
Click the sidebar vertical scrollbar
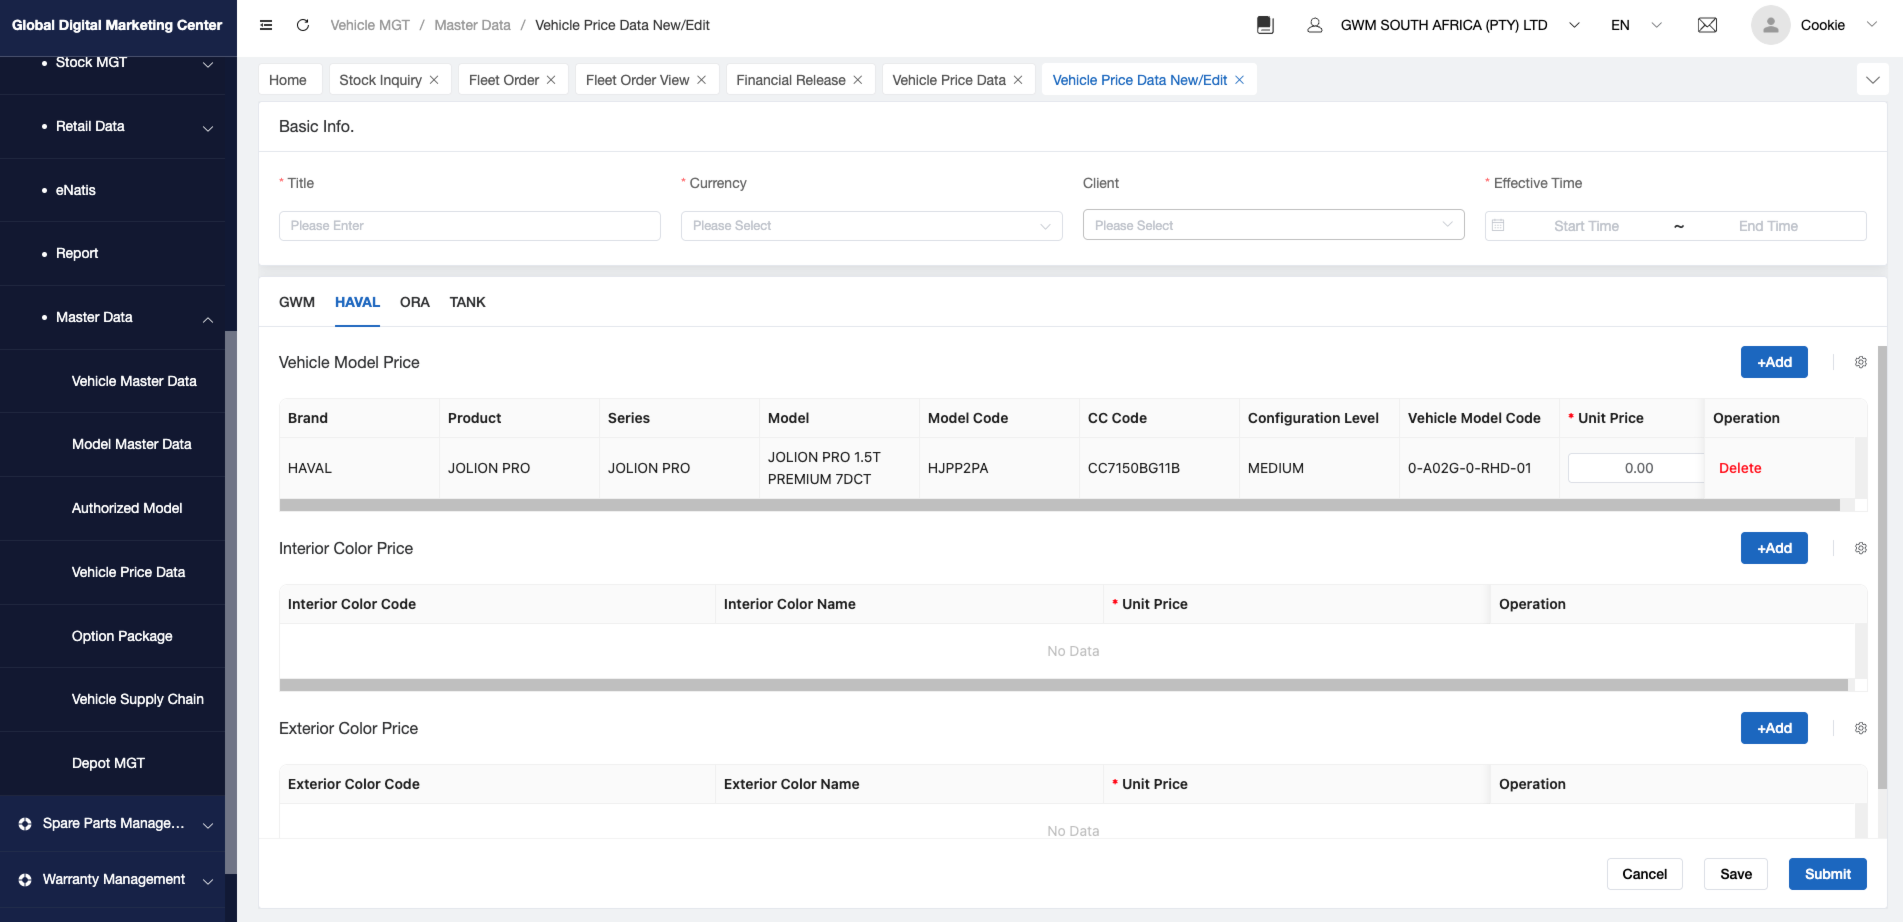[231, 600]
